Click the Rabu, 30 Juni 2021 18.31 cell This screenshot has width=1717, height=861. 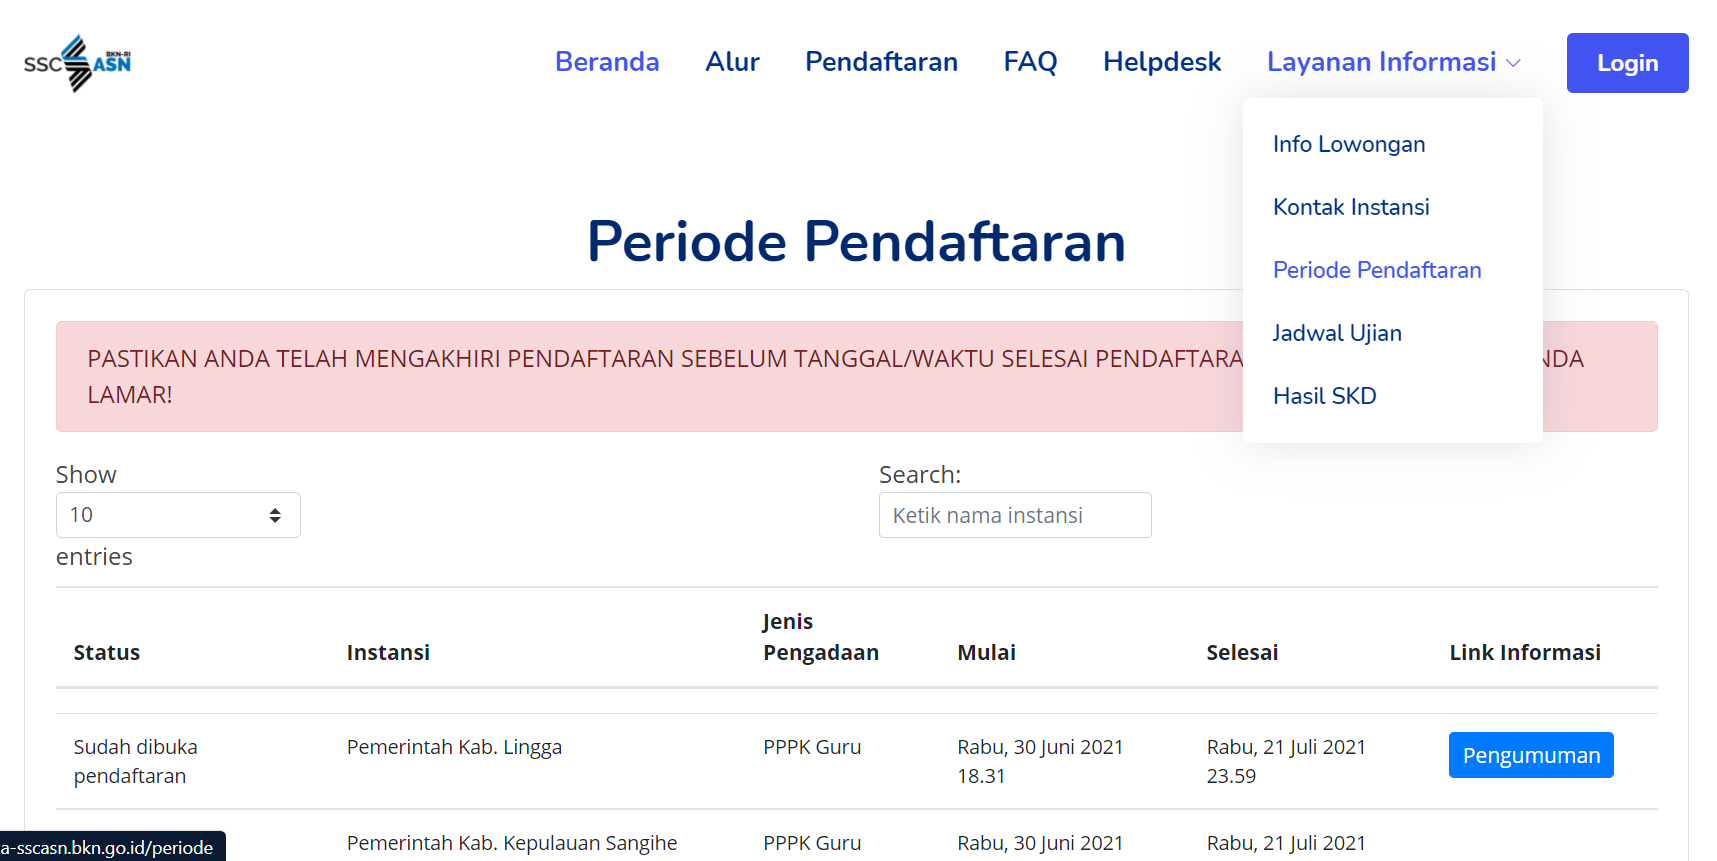(x=1040, y=761)
